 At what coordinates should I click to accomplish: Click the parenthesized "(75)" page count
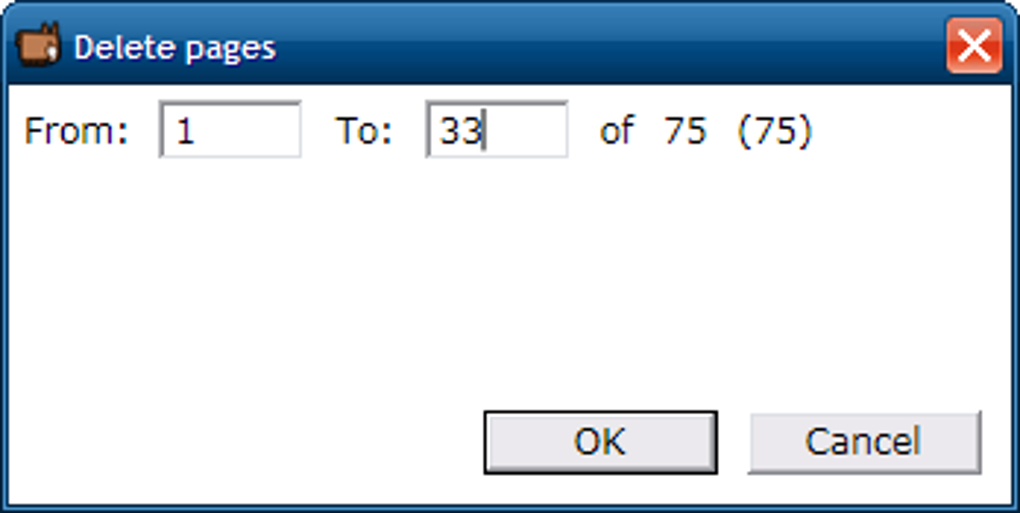tap(774, 131)
